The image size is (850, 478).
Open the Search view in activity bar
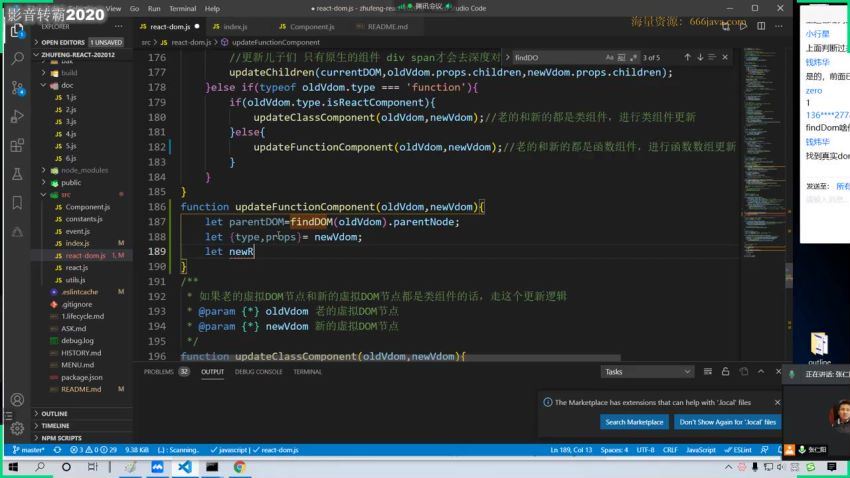pyautogui.click(x=17, y=59)
